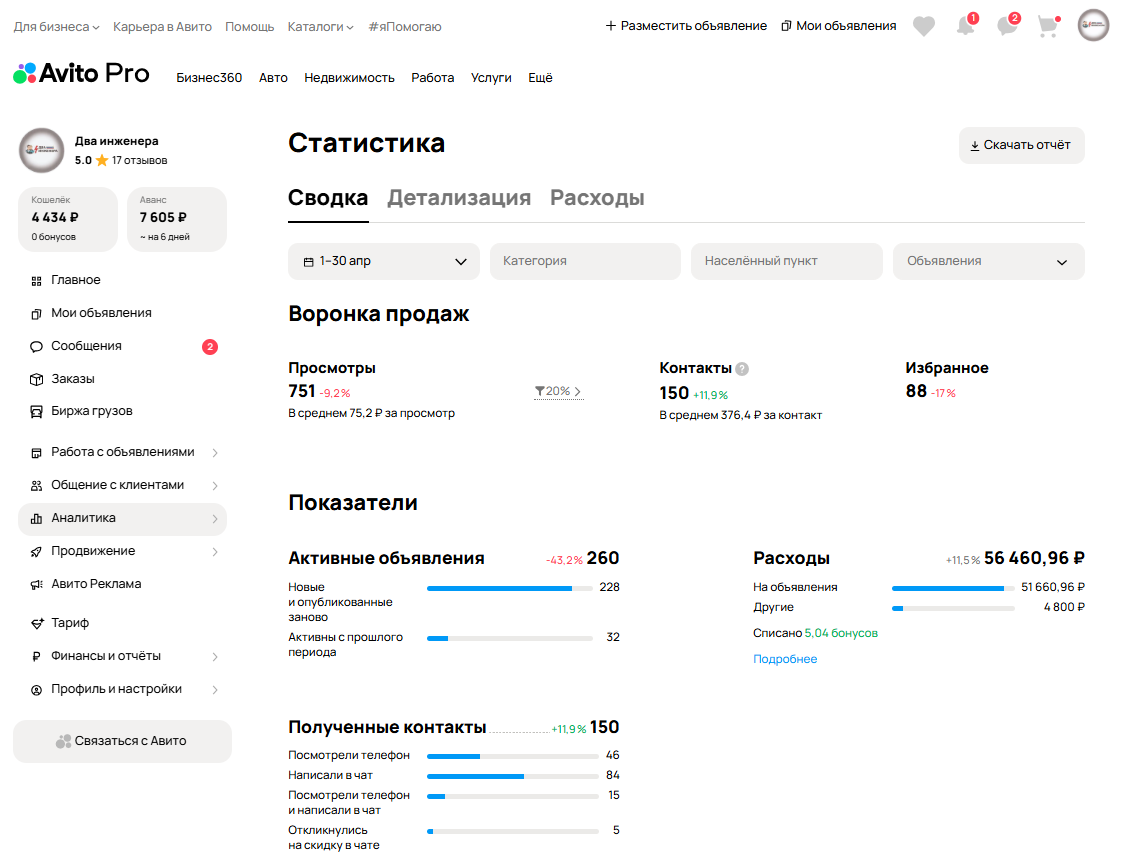The height and width of the screenshot is (858, 1123).
Task: Click the Аналитика chart icon
Action: [x=37, y=519]
